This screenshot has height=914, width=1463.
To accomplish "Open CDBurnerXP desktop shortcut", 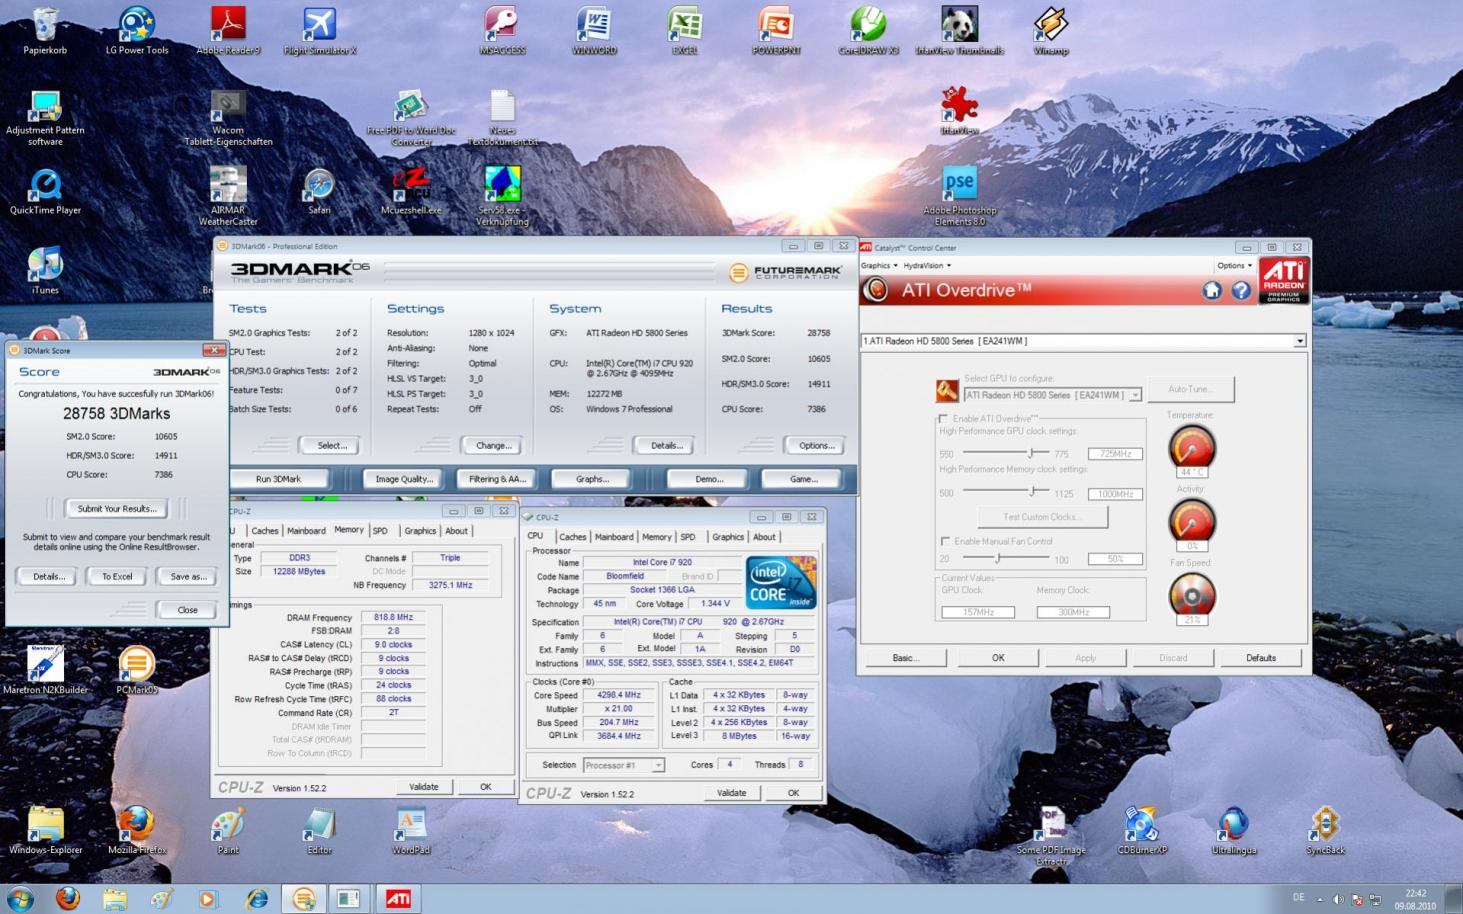I will tap(1142, 830).
